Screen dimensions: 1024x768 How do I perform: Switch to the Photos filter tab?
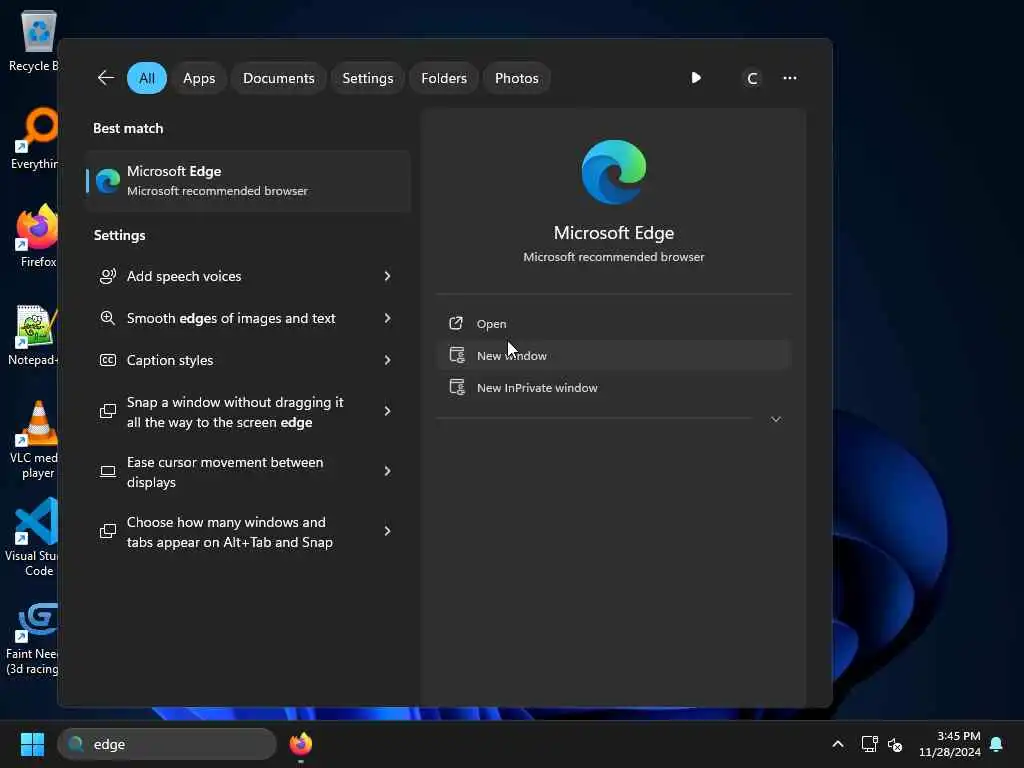point(517,78)
